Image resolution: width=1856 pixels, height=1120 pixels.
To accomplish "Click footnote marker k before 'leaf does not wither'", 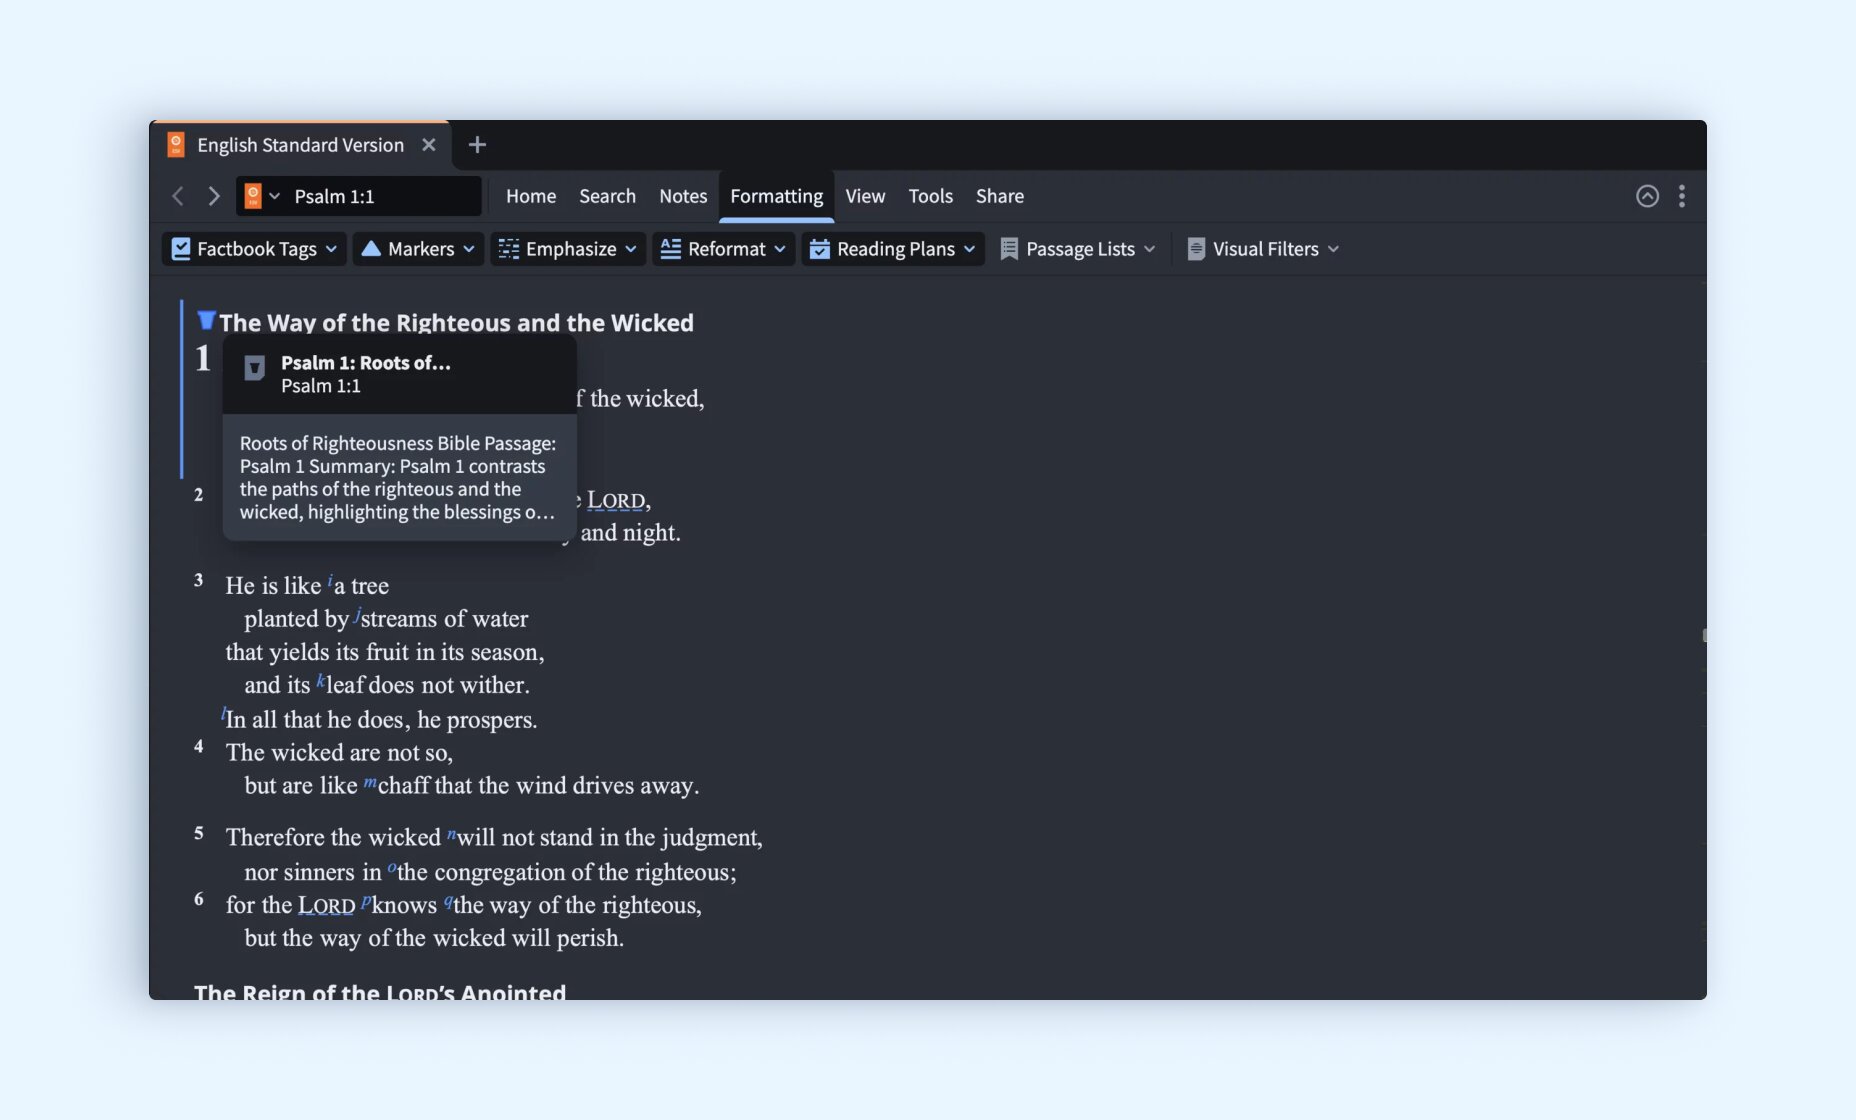I will 321,680.
